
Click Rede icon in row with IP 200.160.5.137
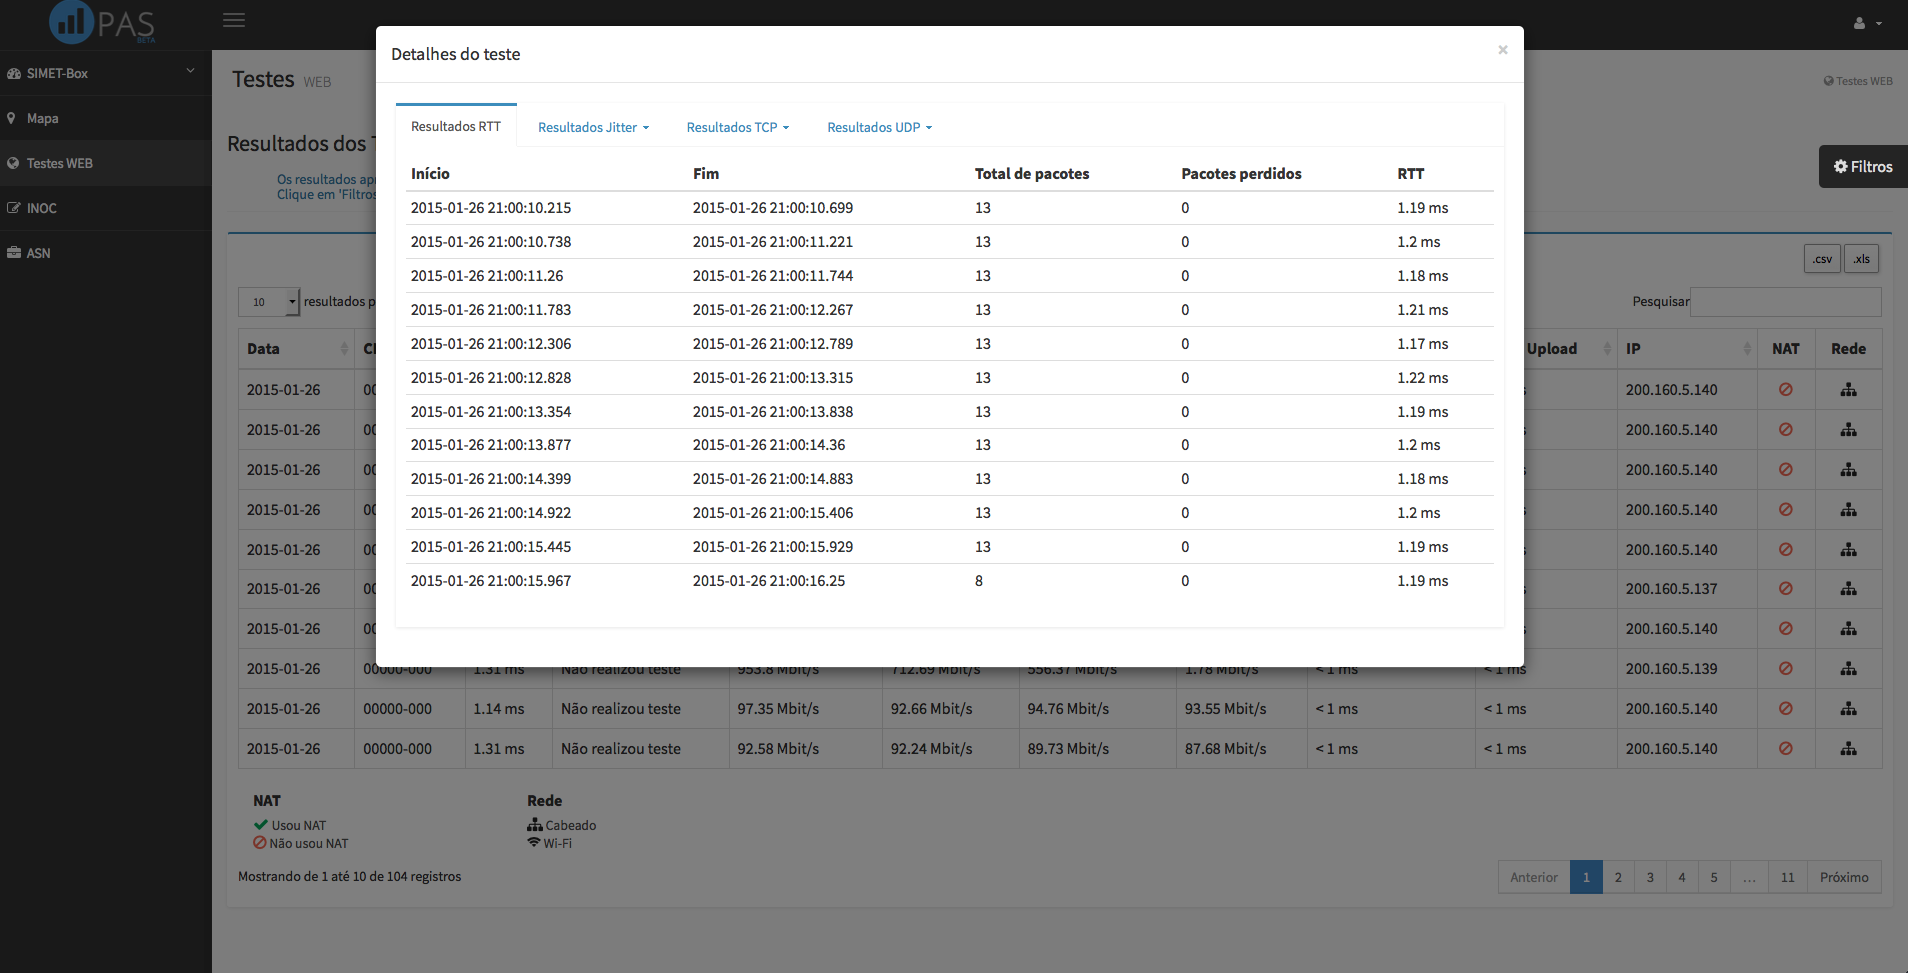pyautogui.click(x=1849, y=589)
